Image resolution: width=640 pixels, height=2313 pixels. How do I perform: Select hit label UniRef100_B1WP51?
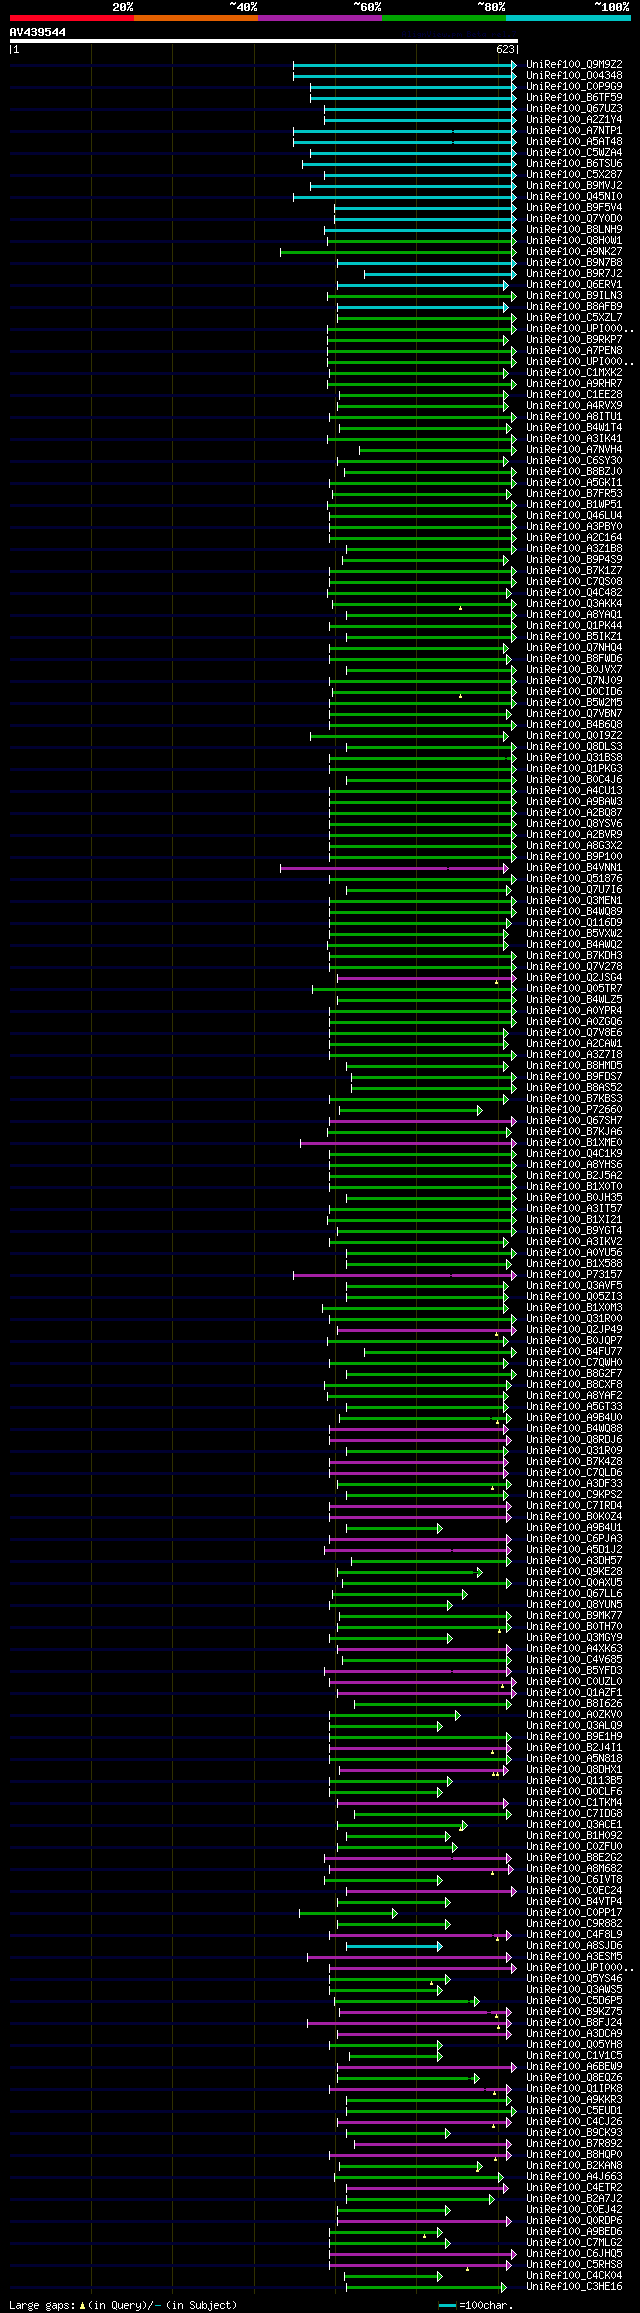coord(574,505)
